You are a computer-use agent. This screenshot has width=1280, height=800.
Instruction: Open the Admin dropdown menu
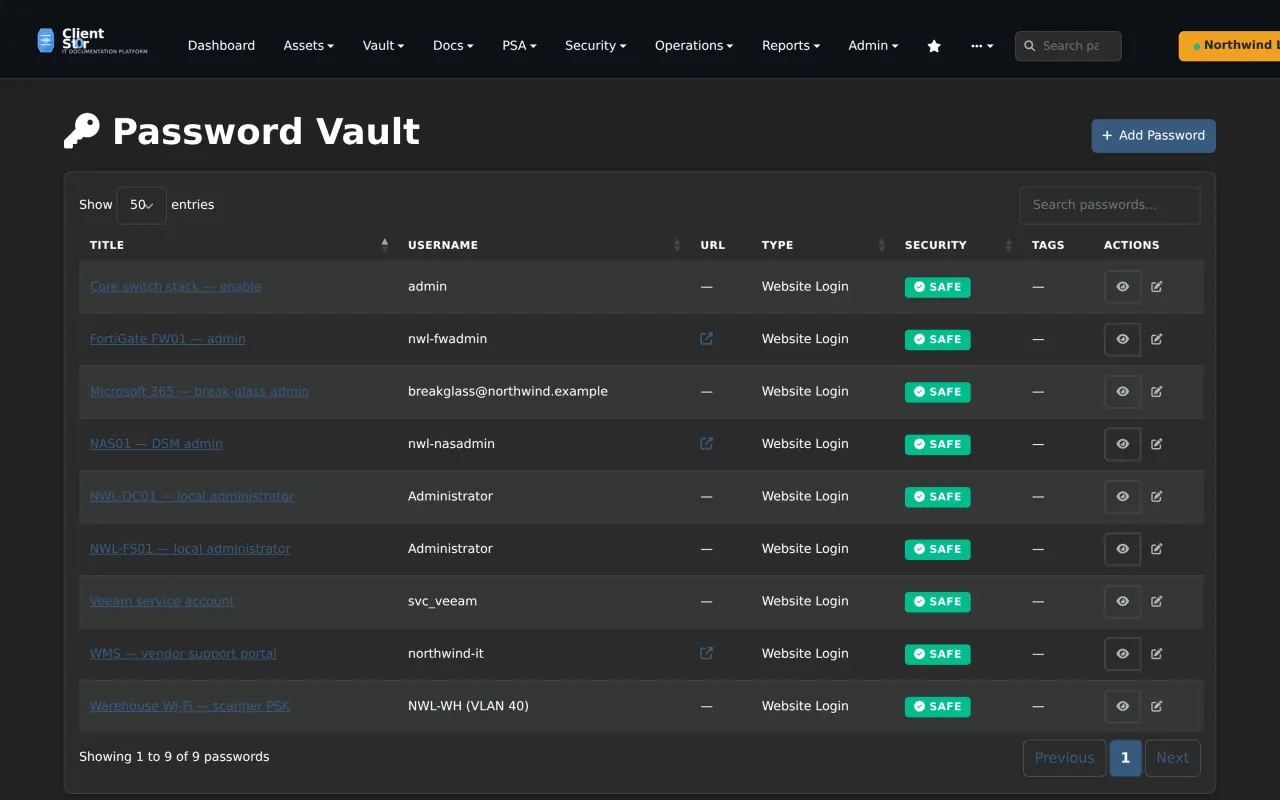click(x=873, y=46)
